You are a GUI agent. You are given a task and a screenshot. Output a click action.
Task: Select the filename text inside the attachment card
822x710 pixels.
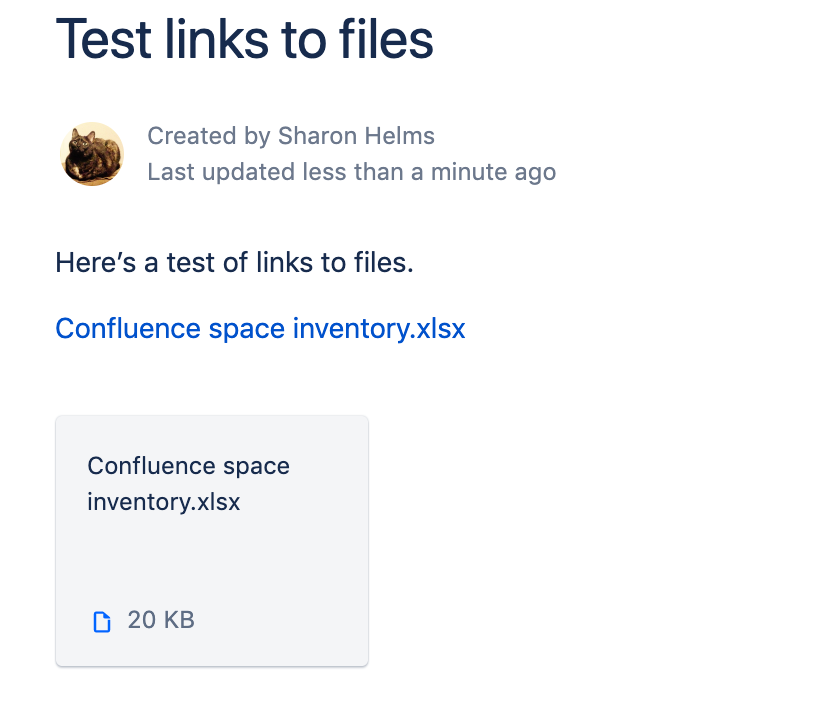point(188,483)
